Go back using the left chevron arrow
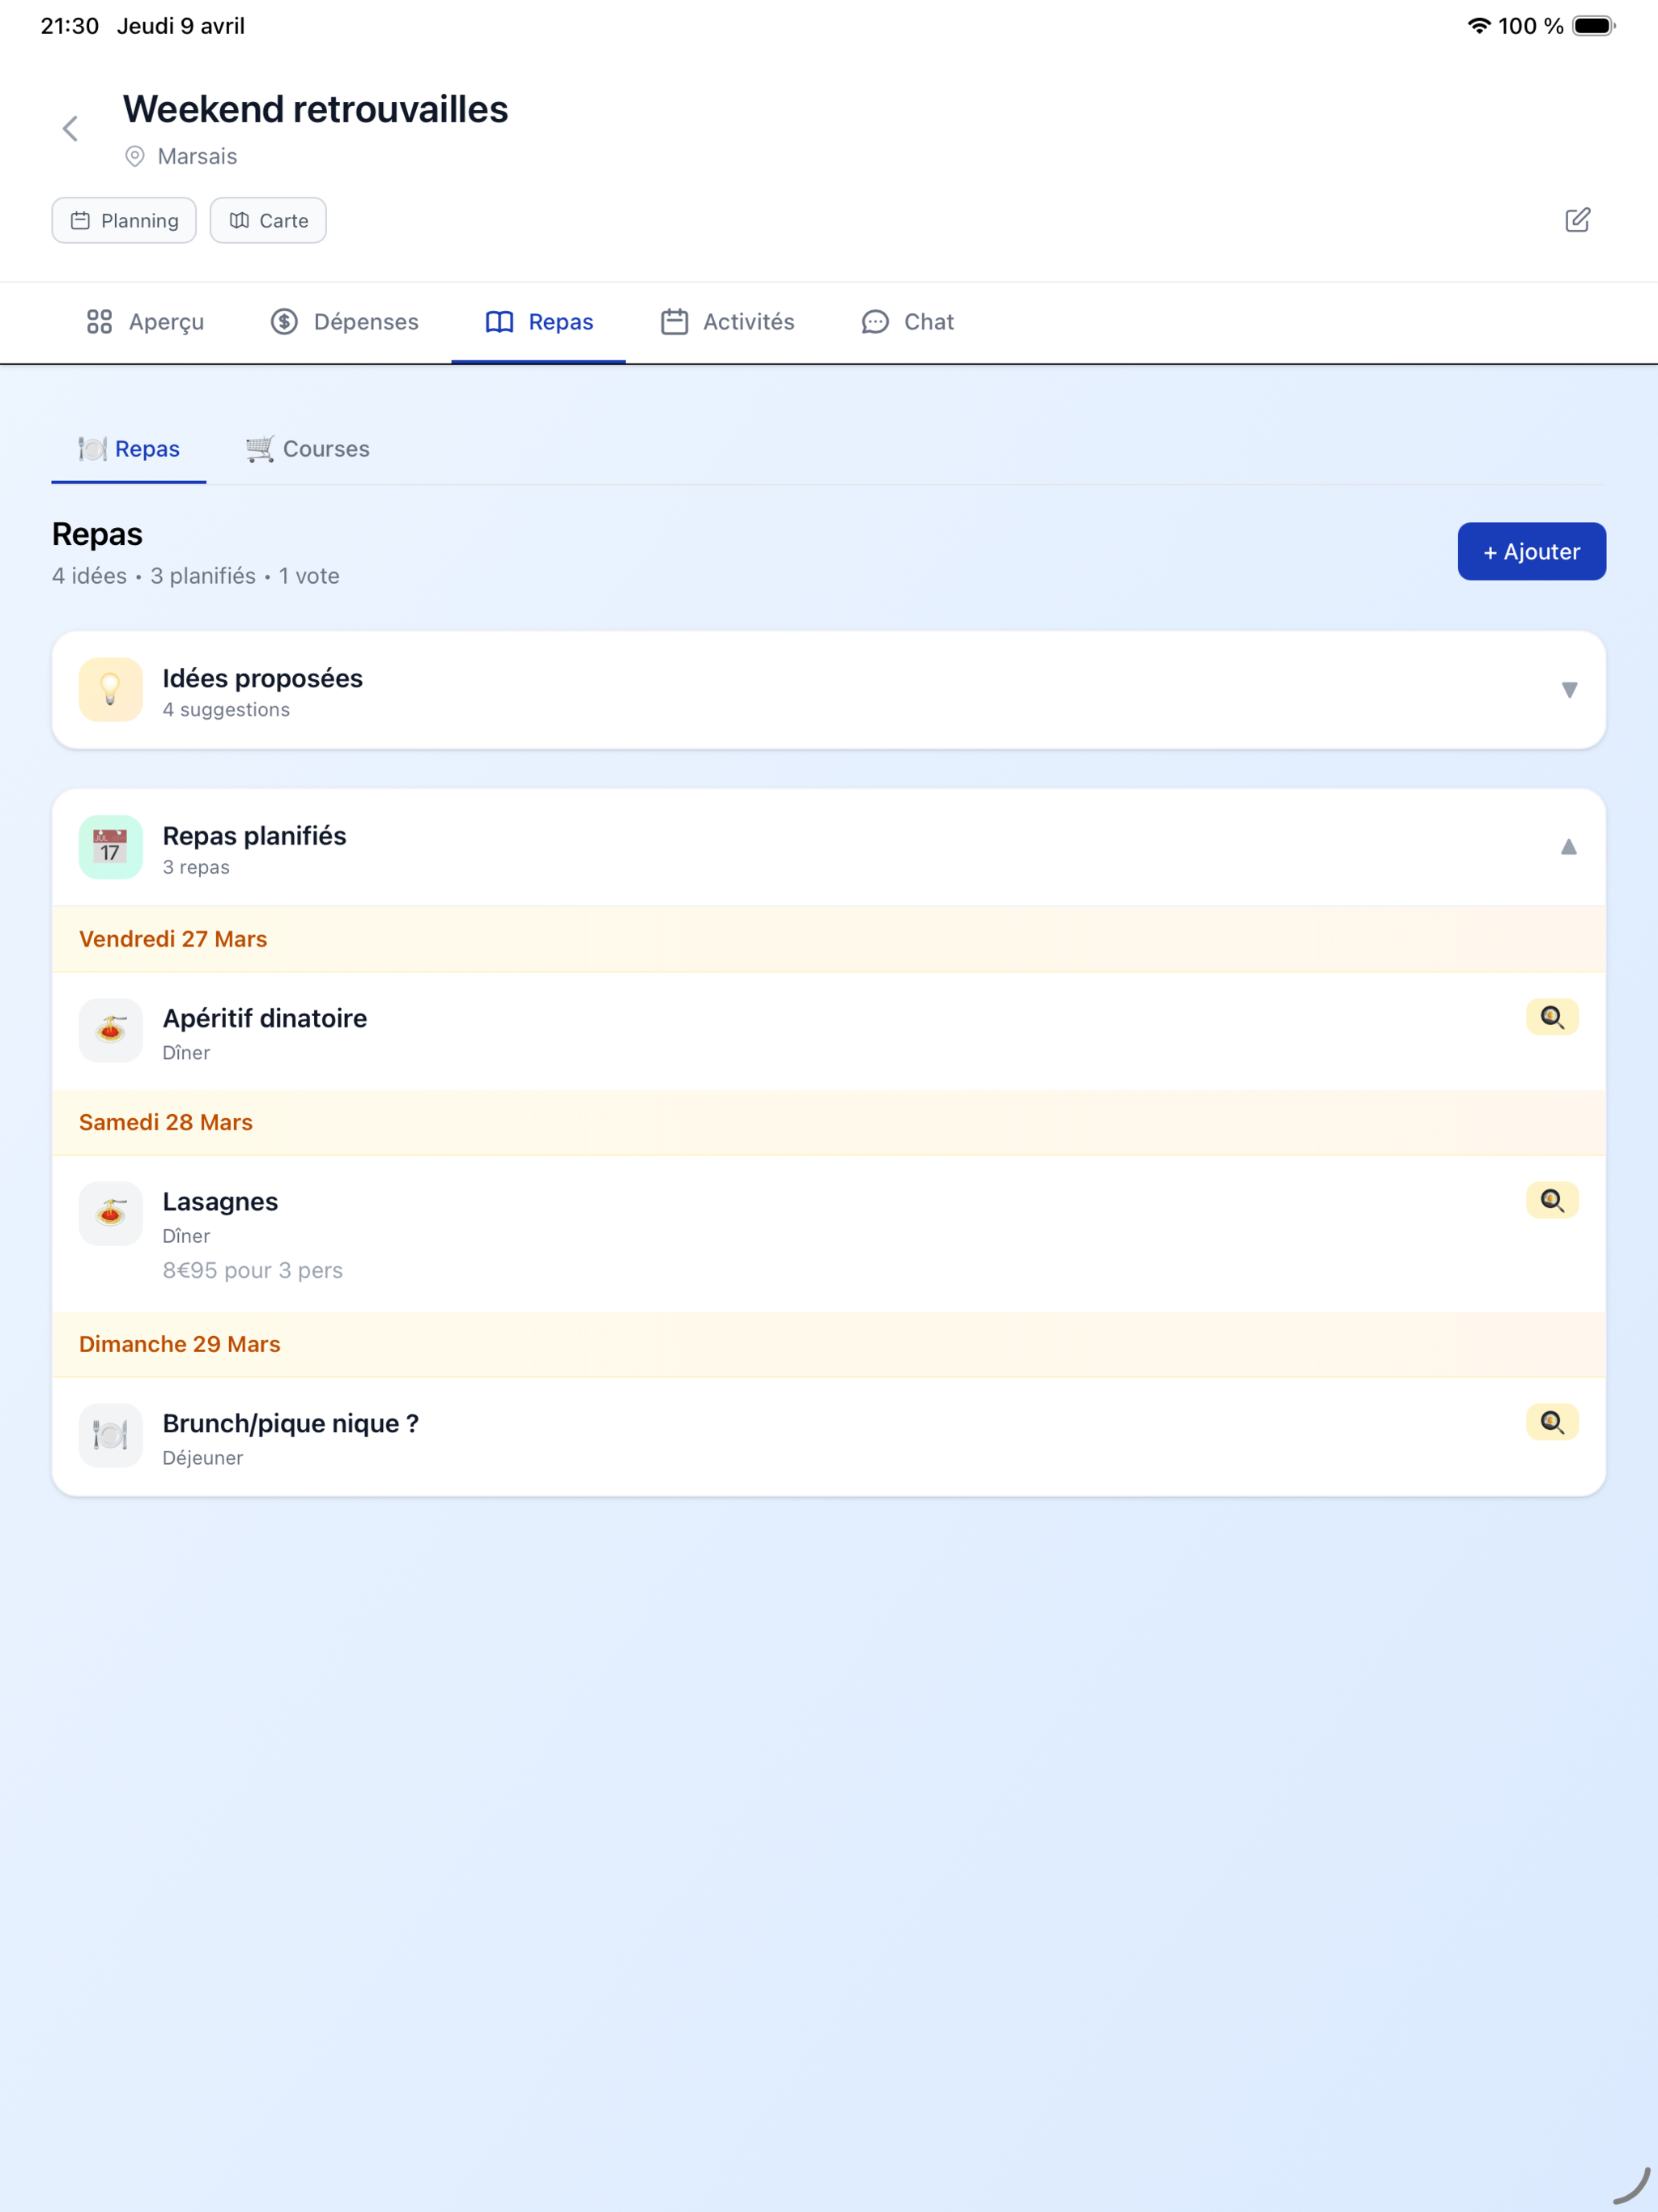 coord(70,129)
